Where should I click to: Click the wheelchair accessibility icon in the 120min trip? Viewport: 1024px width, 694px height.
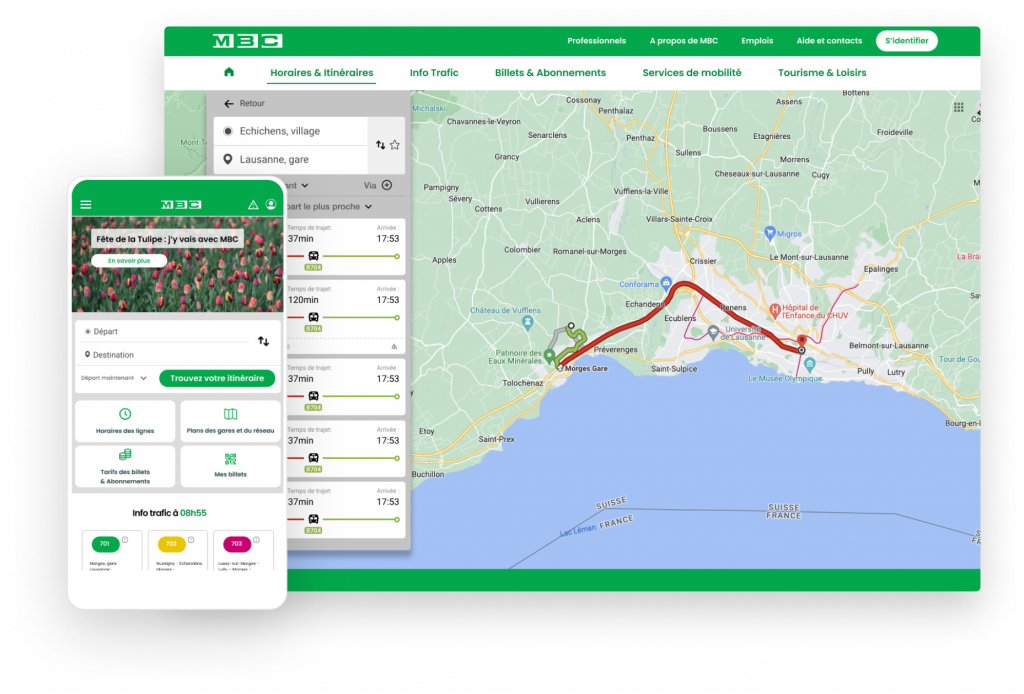tap(394, 347)
